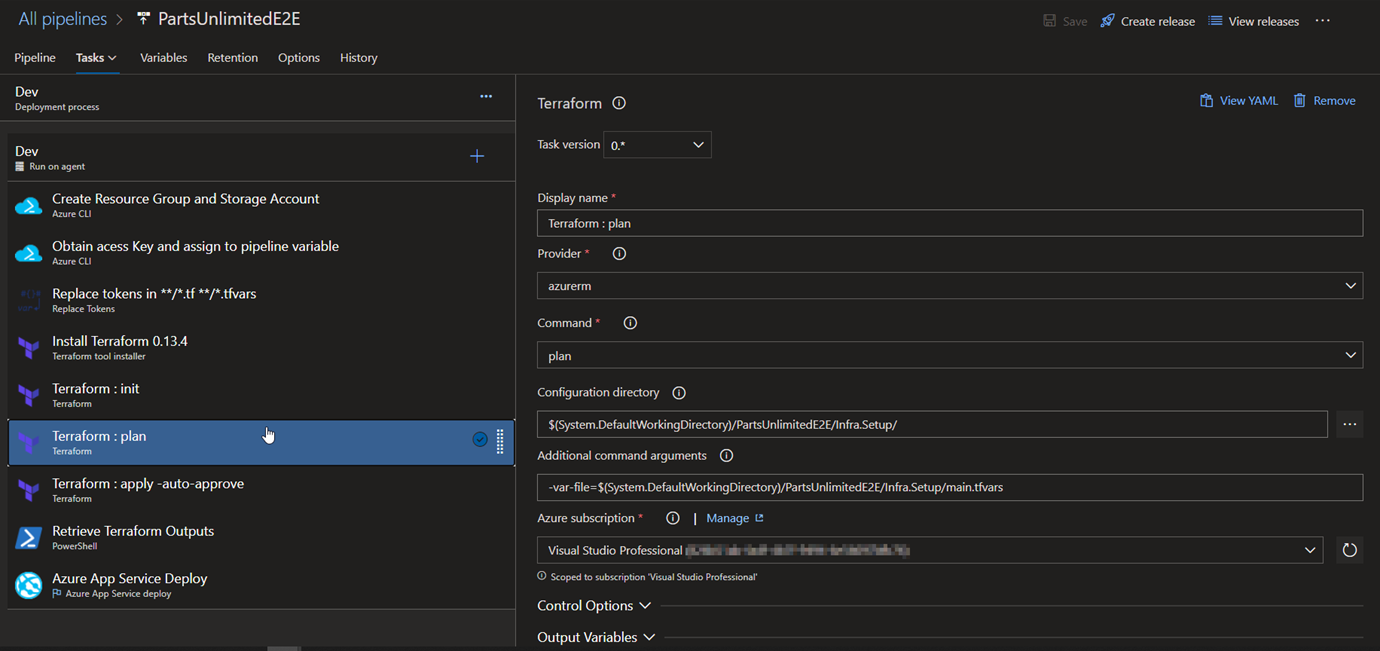Click the pipeline icon beside PartsUnlimitedE2E title
The height and width of the screenshot is (651, 1380).
[145, 20]
